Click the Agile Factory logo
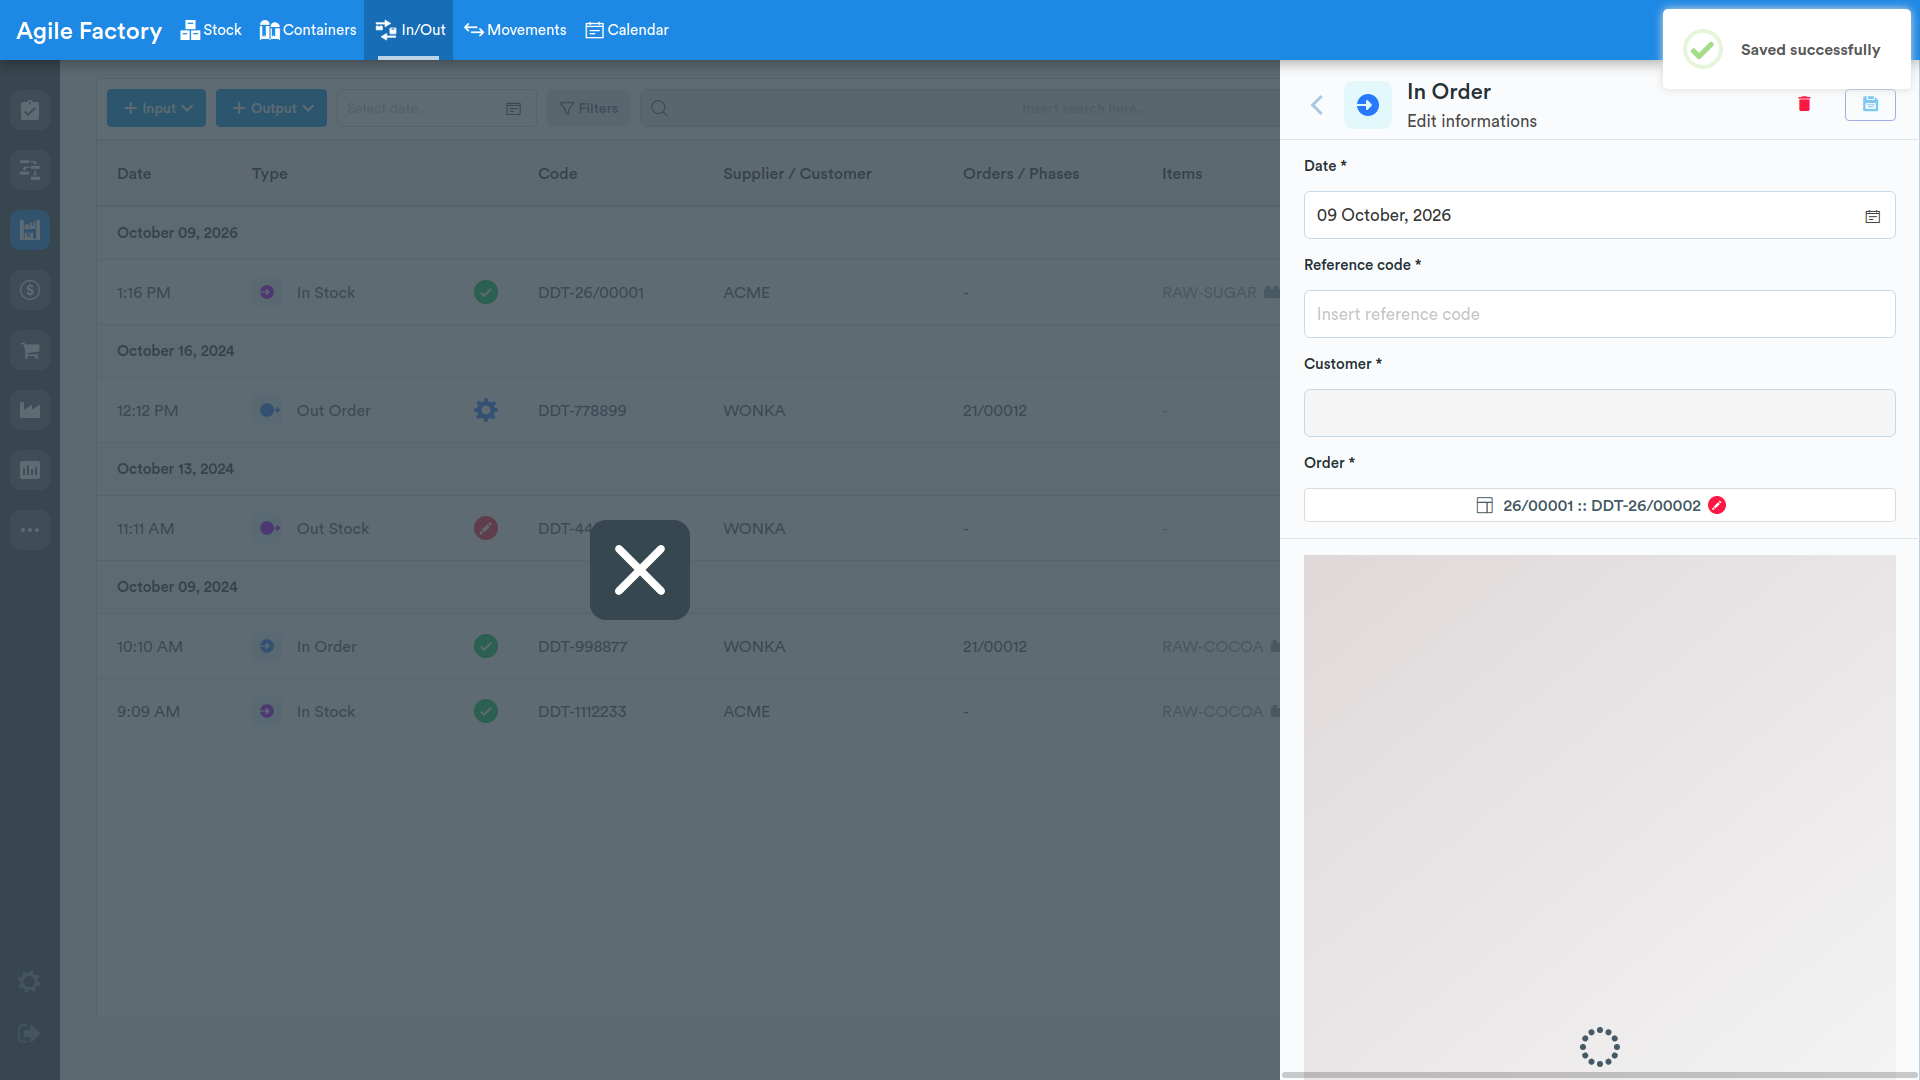 89,31
